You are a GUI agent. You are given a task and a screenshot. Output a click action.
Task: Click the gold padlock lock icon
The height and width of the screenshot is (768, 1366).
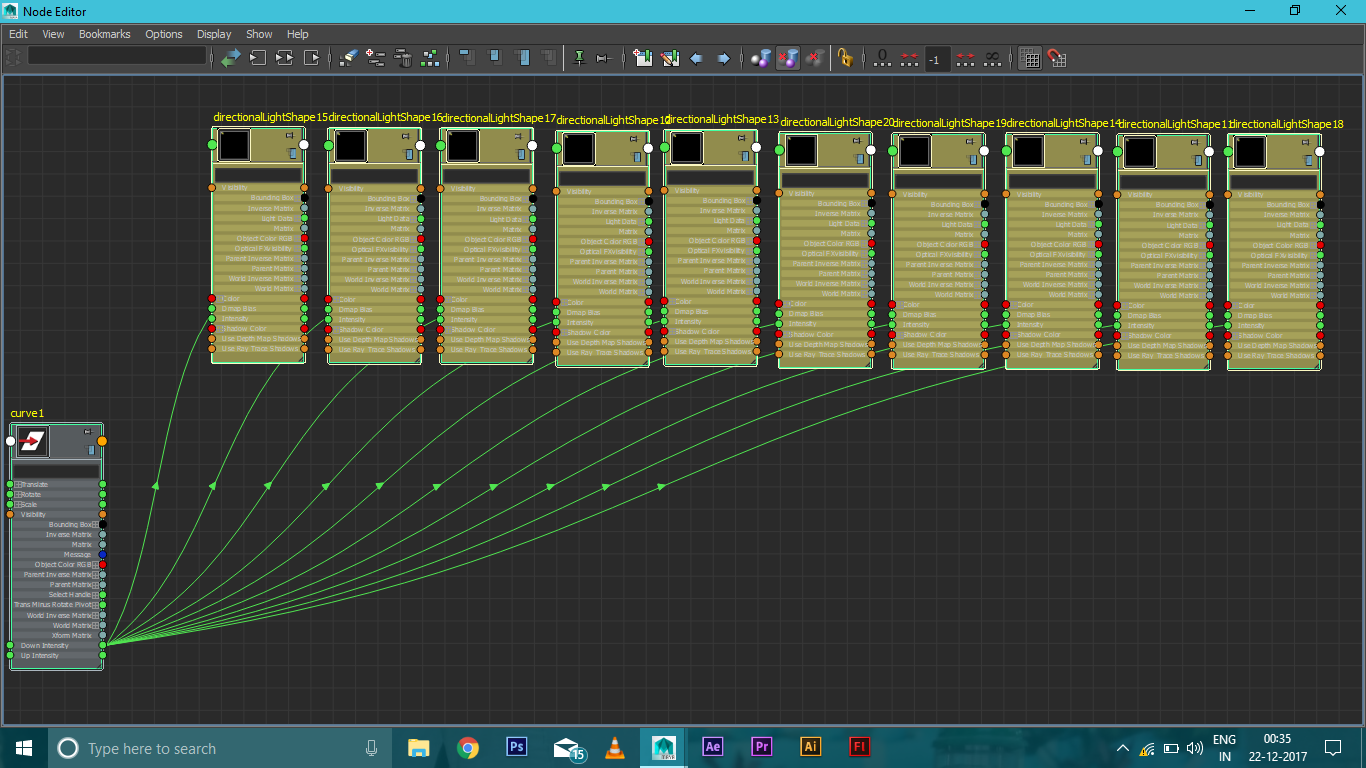click(845, 58)
